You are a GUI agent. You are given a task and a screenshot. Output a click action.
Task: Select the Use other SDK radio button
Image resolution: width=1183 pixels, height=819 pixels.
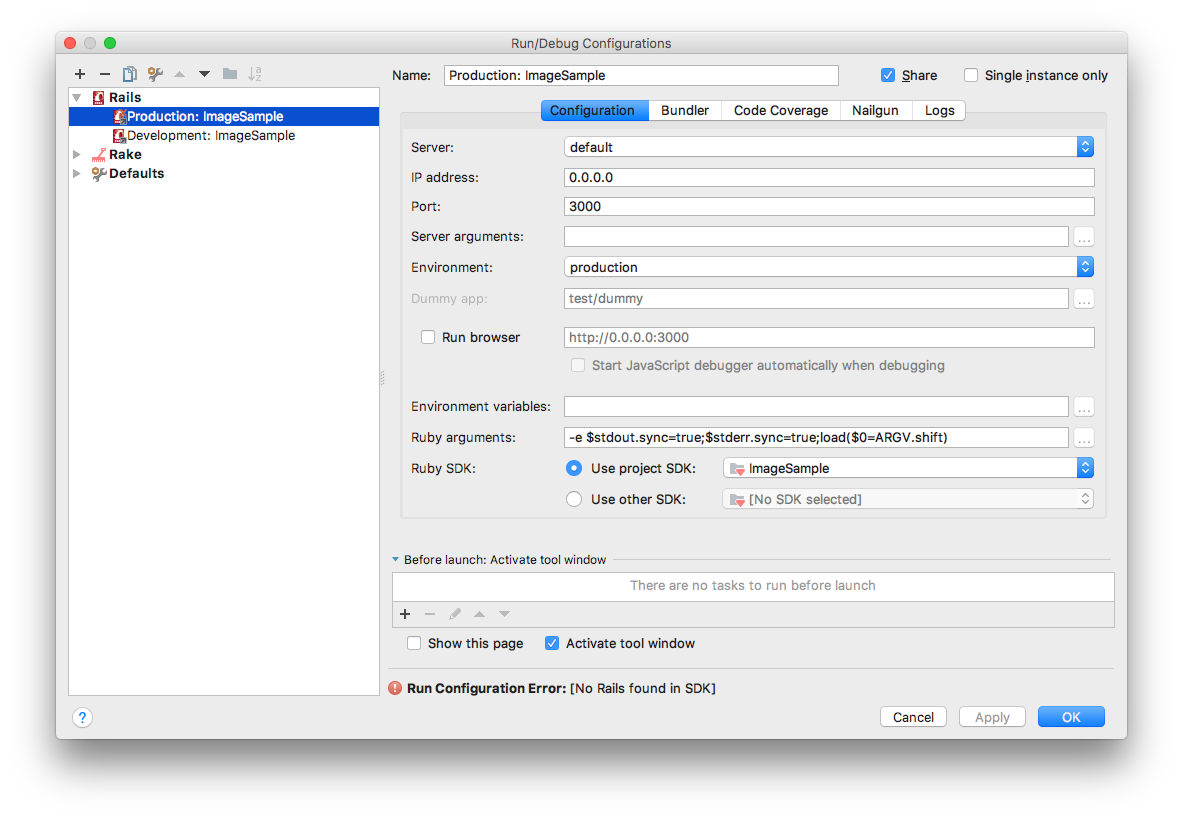[x=575, y=498]
